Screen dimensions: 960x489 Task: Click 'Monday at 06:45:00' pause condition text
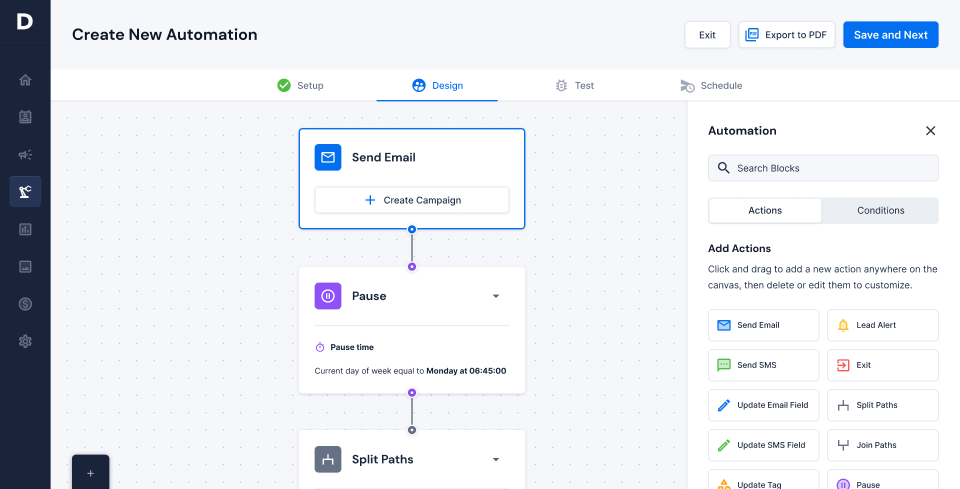(467, 371)
